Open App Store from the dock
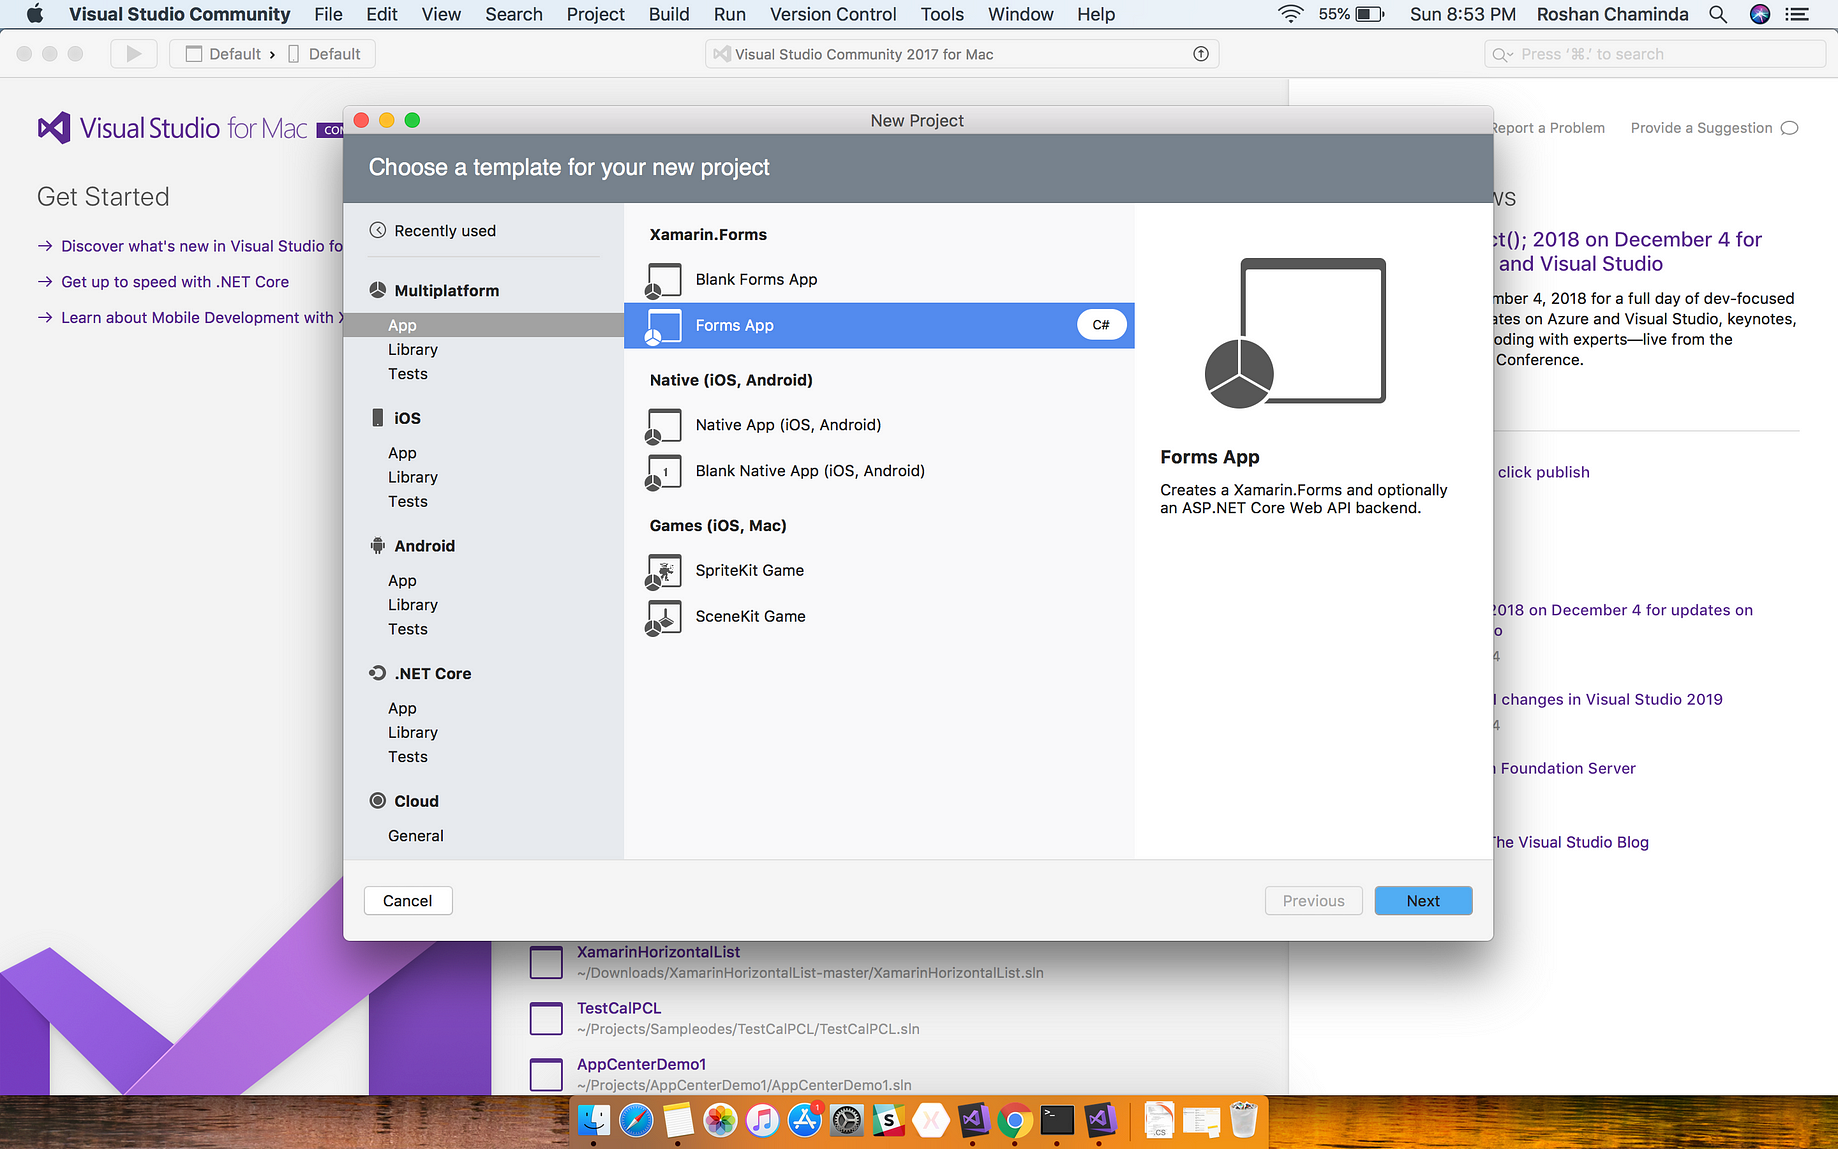 805,1120
